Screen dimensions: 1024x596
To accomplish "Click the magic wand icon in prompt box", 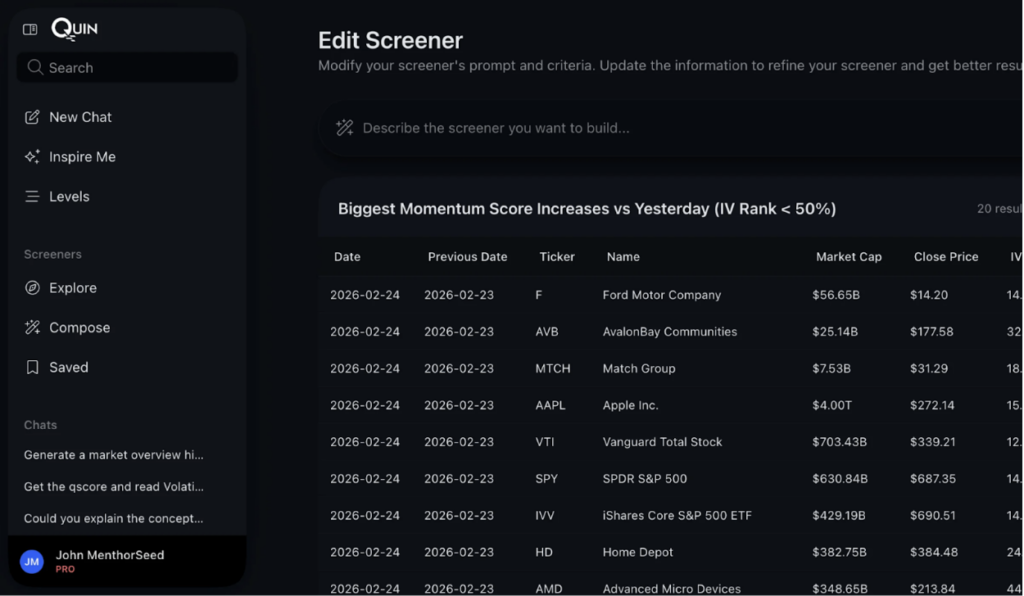I will [x=344, y=128].
